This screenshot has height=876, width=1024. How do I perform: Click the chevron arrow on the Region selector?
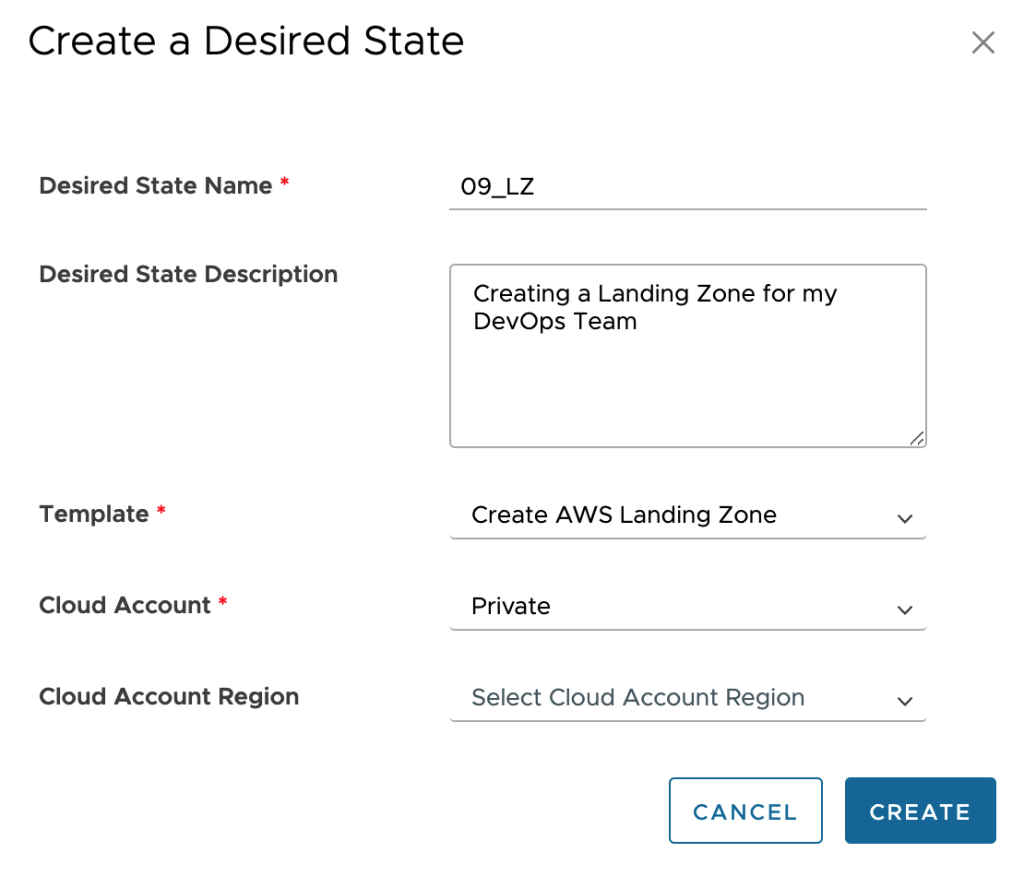(905, 701)
